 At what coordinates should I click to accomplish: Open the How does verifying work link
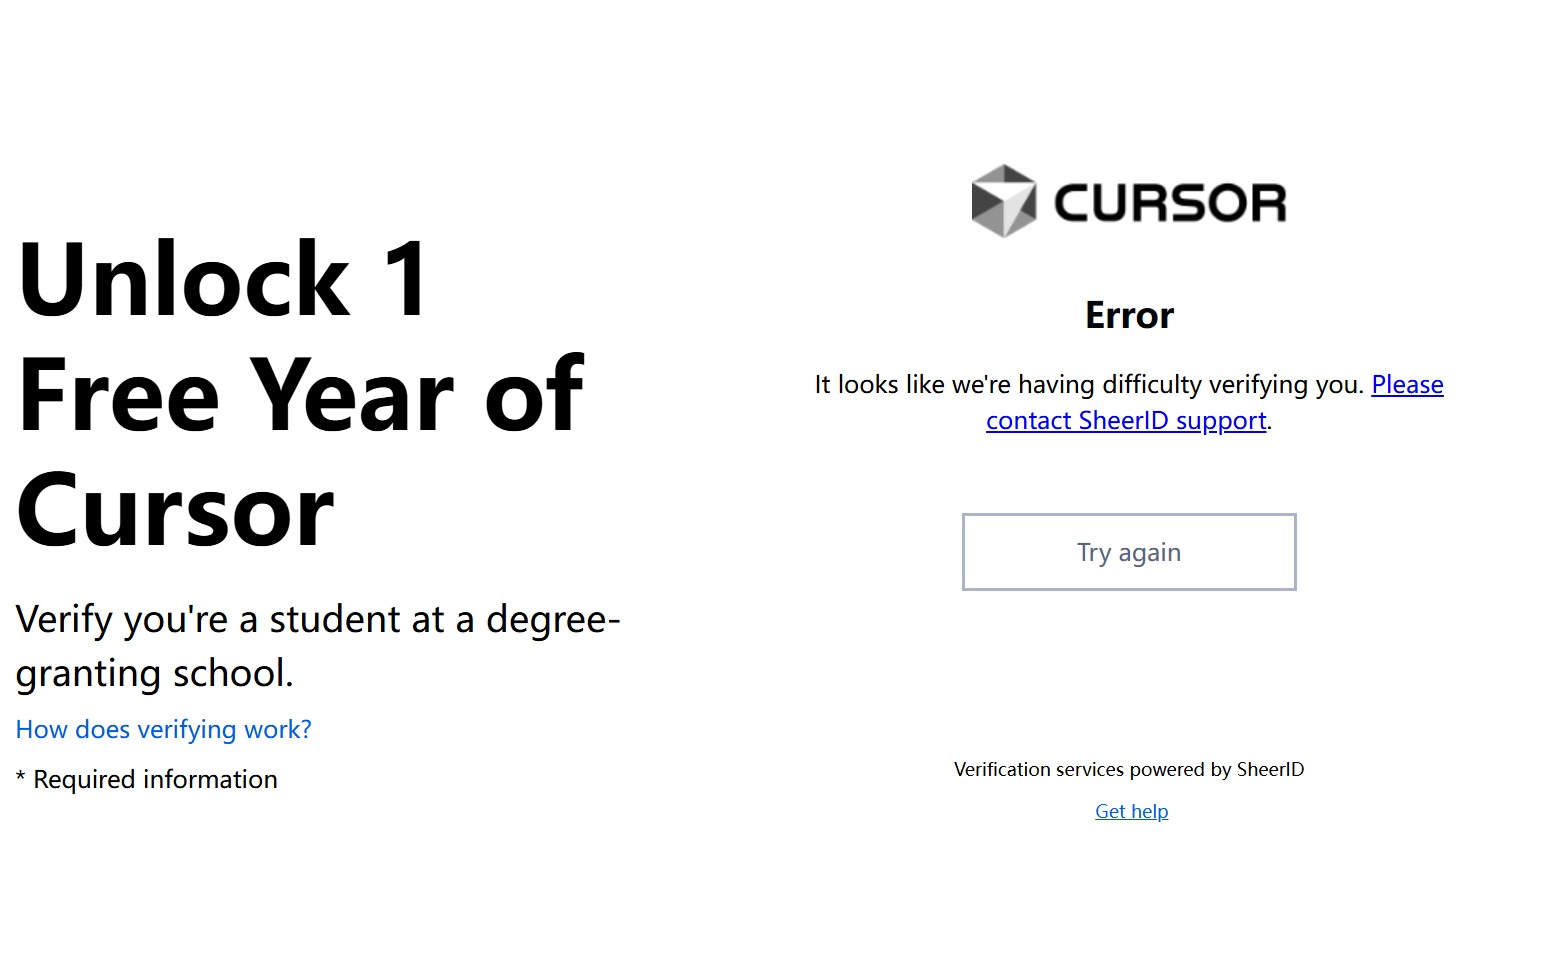164,730
